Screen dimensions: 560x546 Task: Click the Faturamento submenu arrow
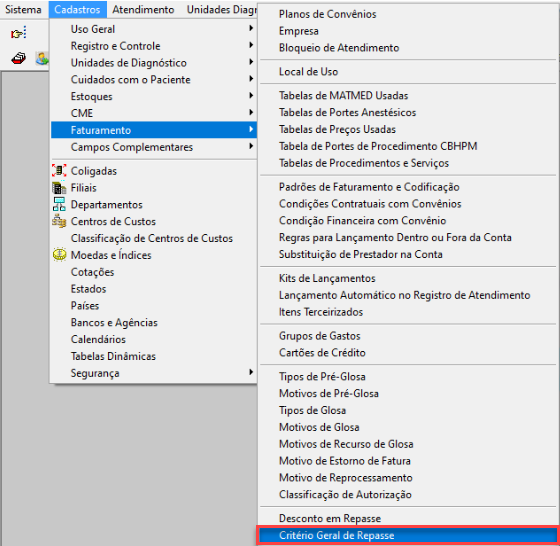[251, 129]
